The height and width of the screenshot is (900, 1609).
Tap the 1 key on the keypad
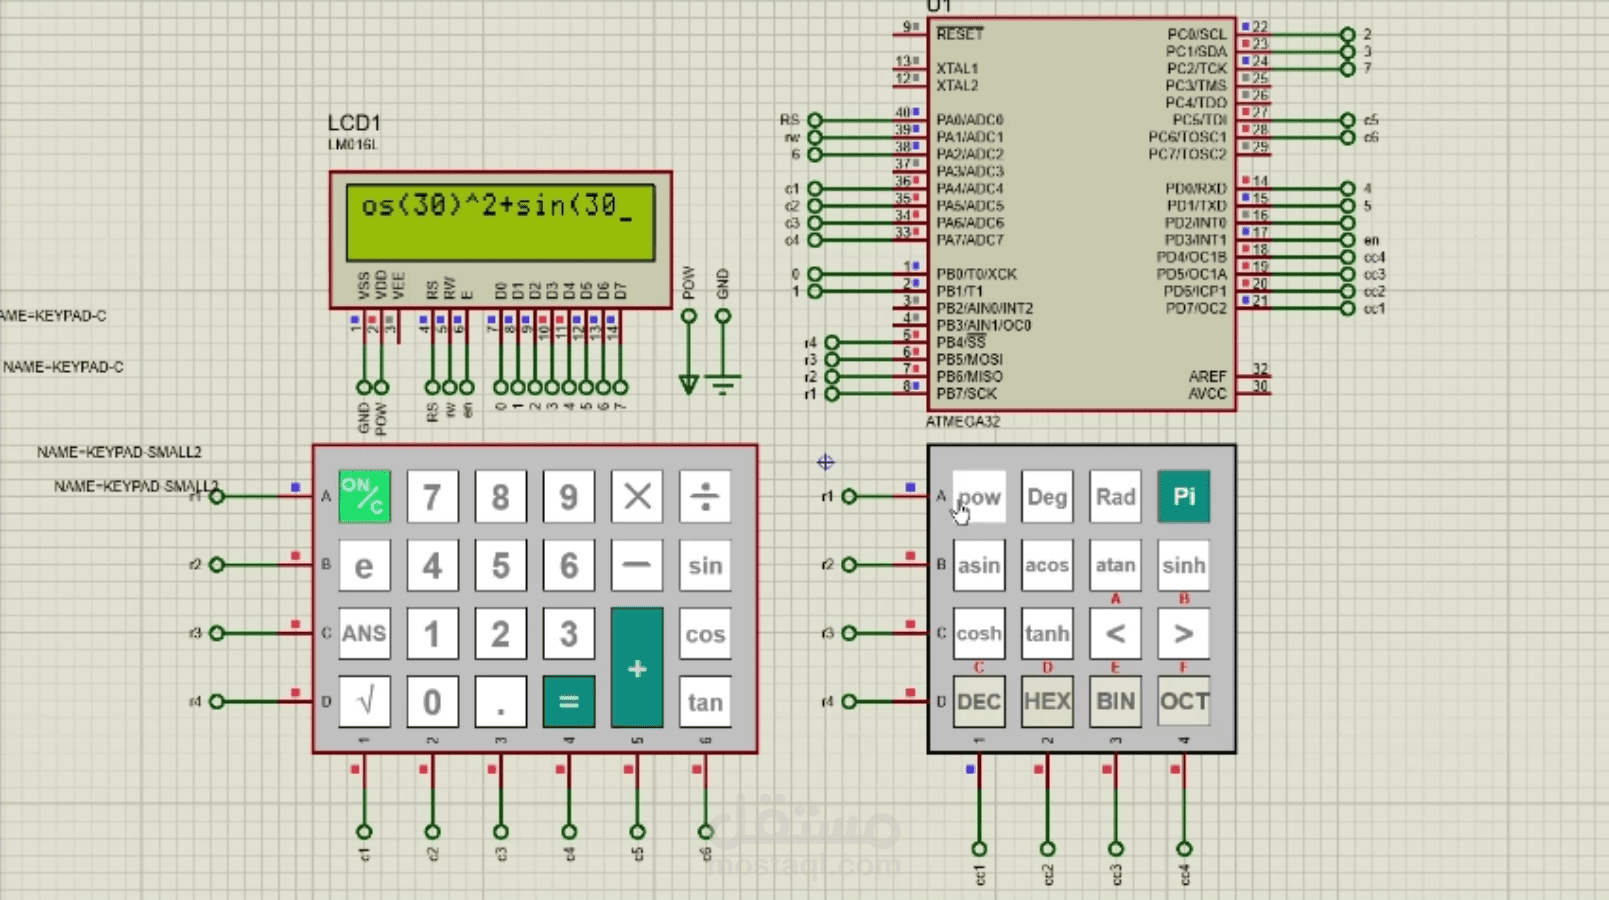(x=432, y=633)
